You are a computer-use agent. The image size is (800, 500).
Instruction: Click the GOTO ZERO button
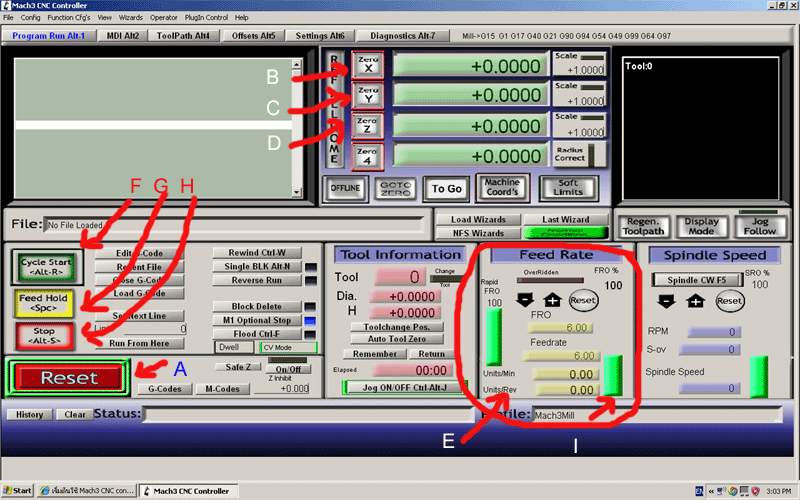[x=395, y=189]
